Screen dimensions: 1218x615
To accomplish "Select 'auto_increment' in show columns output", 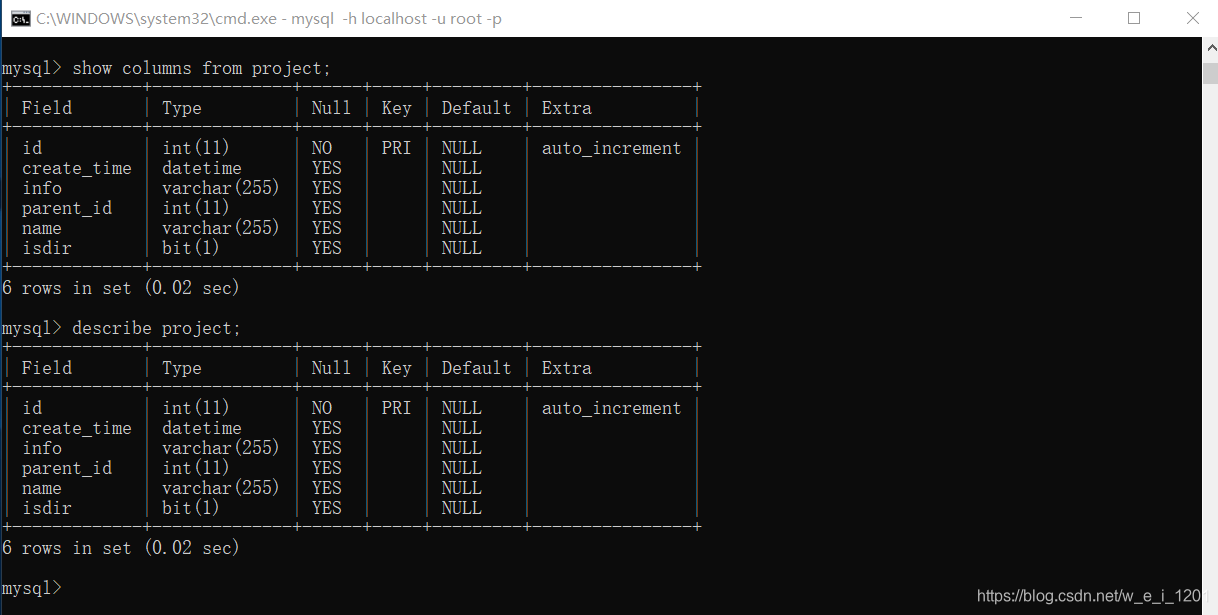I will 611,148.
